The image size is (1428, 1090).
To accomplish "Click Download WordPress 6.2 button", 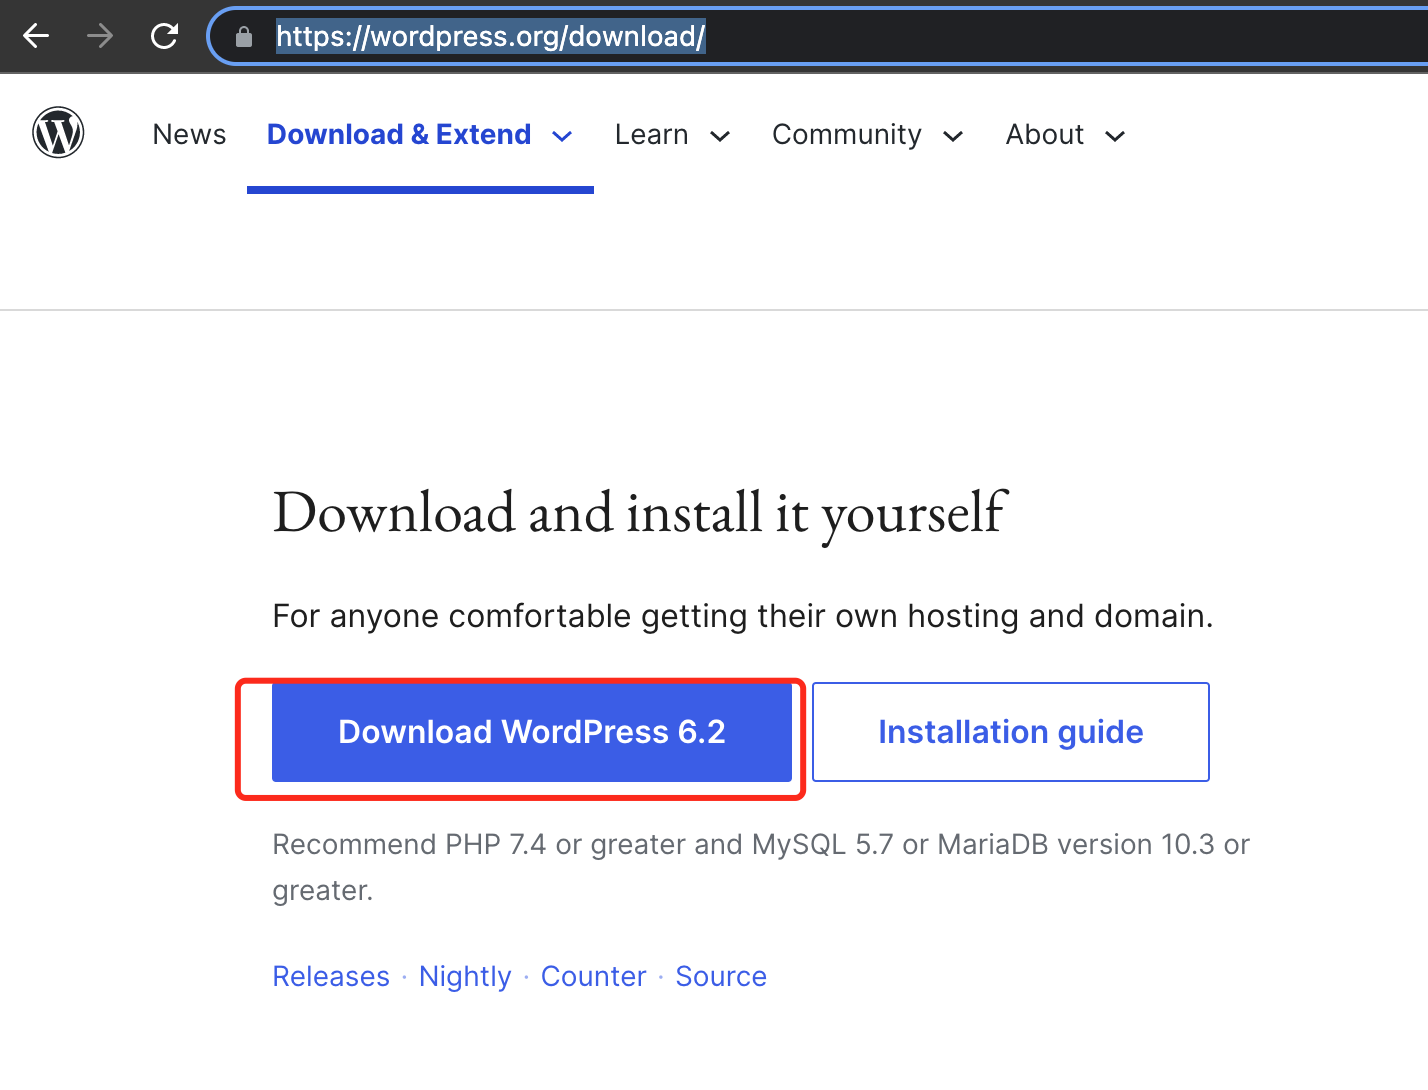I will 532,732.
